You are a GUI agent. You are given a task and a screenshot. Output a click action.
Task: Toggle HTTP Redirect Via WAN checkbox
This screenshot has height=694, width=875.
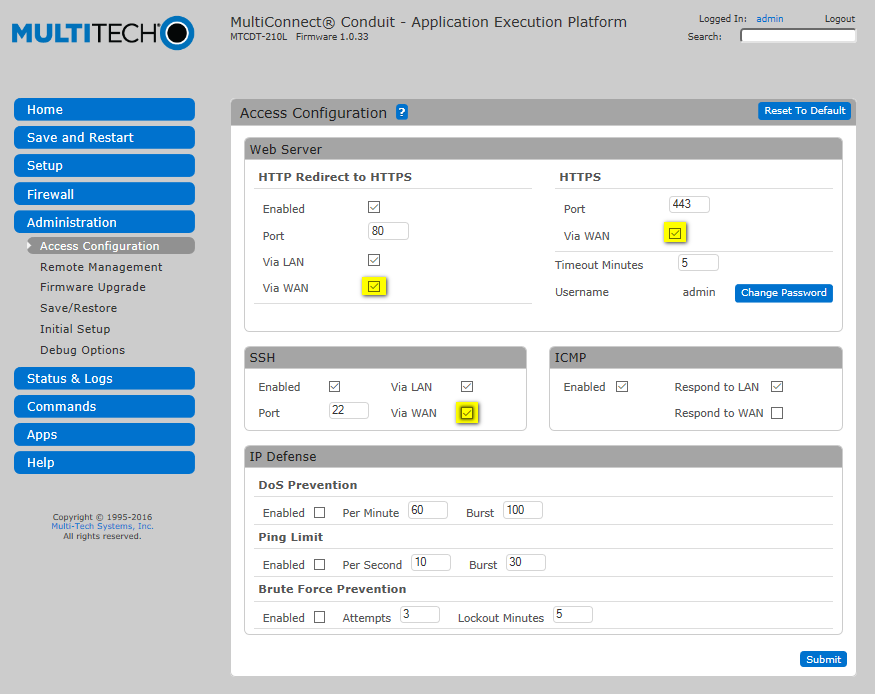click(x=374, y=287)
